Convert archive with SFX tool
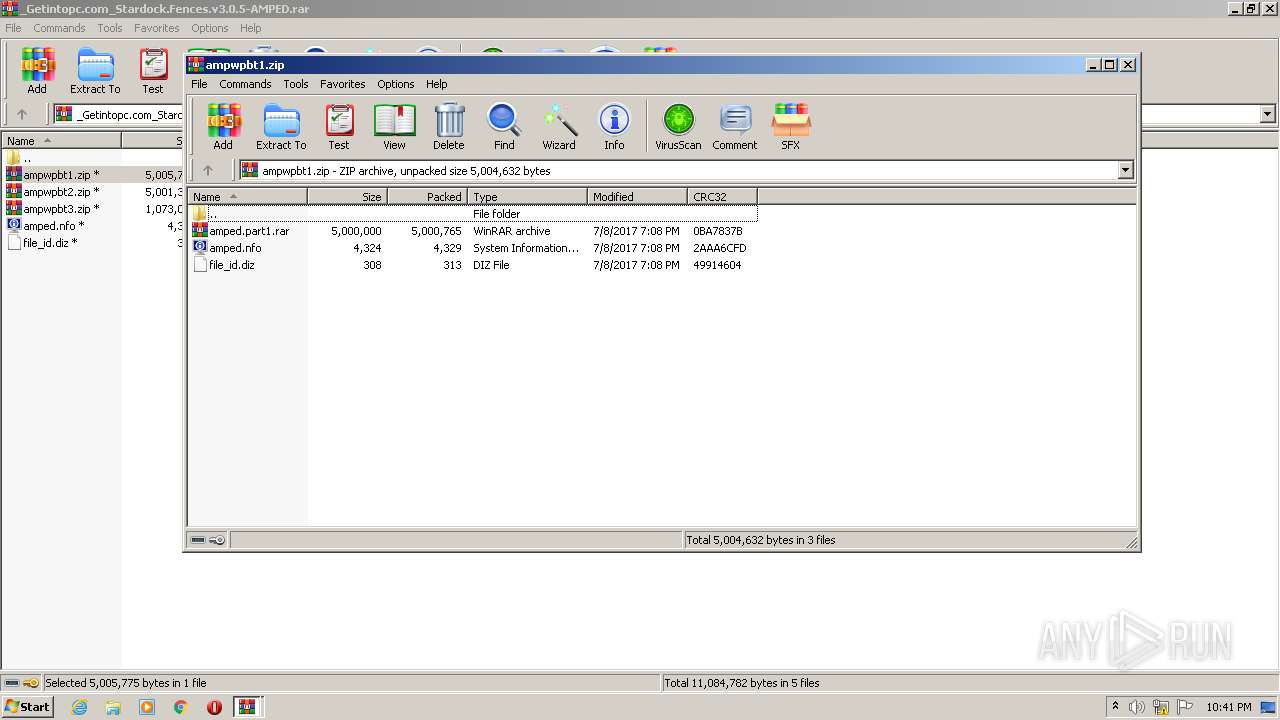Viewport: 1280px width, 720px height. 791,127
